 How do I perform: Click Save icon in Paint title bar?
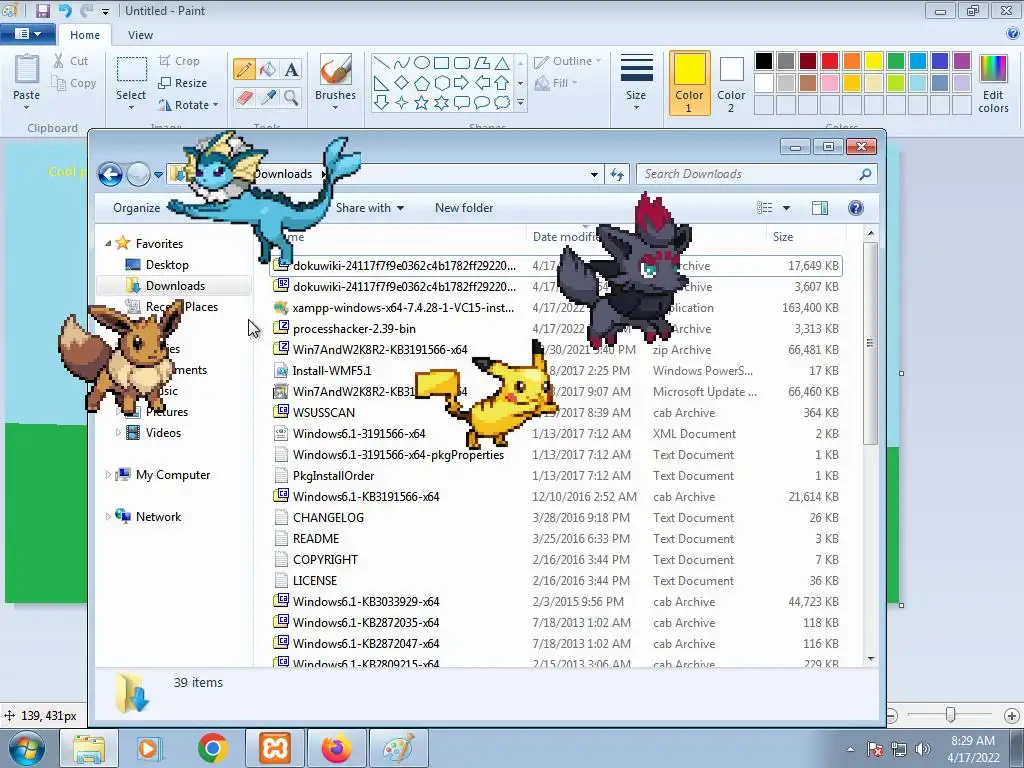point(42,10)
